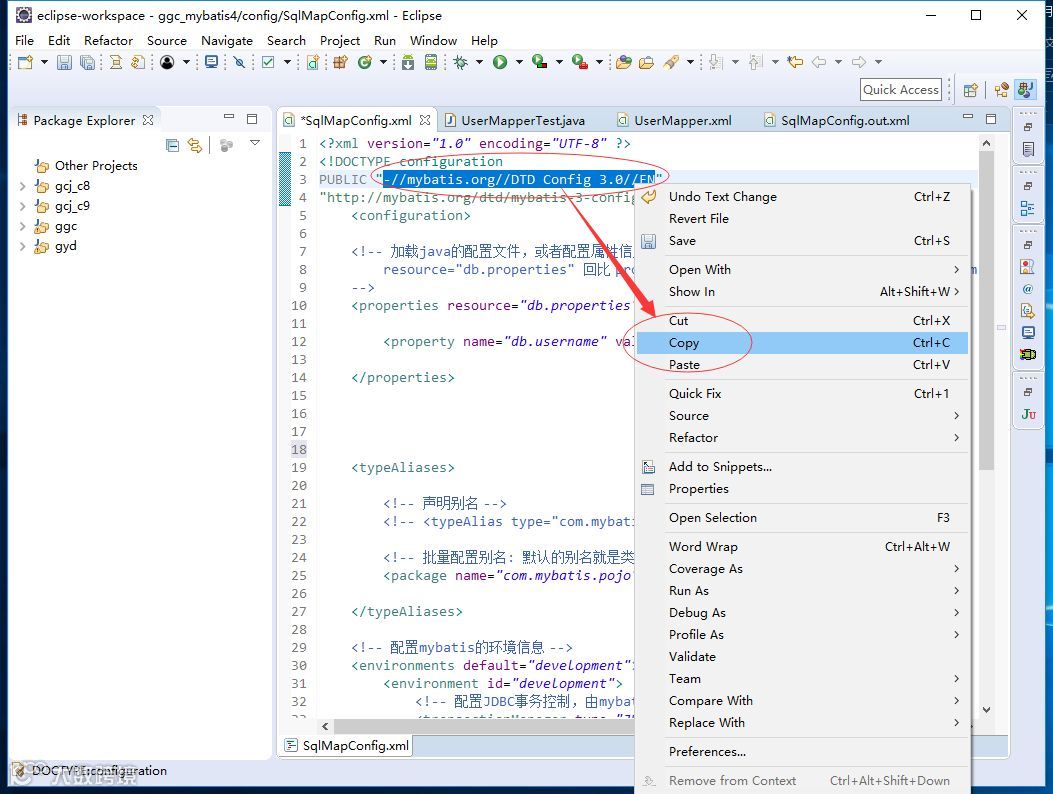Open the Navigate menu

(227, 40)
